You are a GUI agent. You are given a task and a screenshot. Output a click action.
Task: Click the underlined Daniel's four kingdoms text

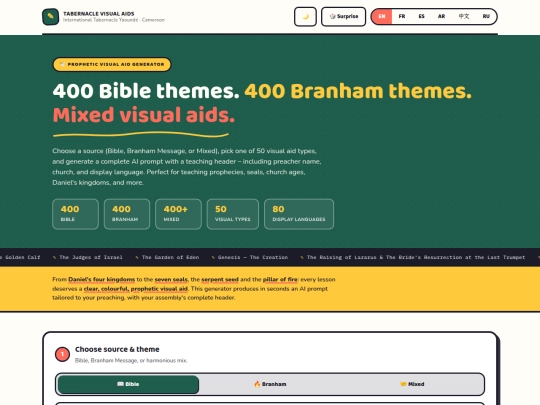(x=102, y=279)
